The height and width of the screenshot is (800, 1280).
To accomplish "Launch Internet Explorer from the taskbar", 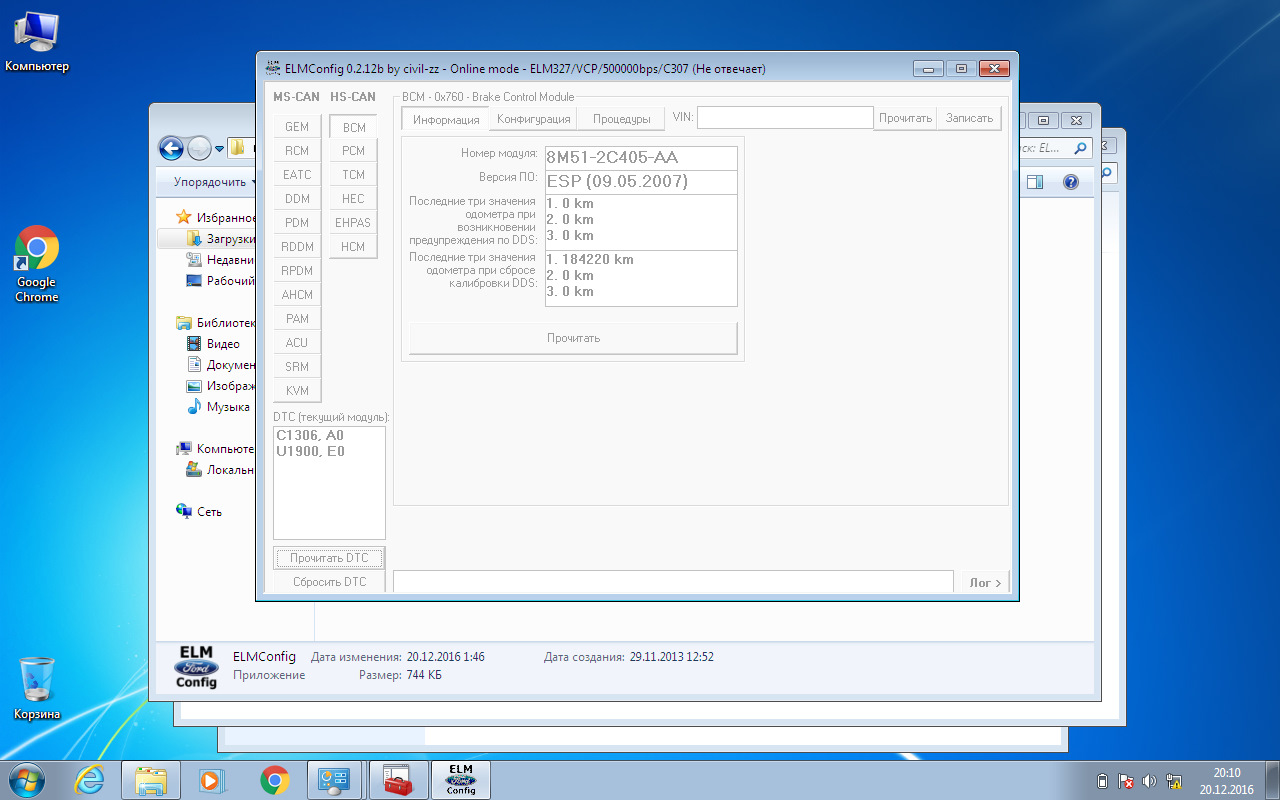I will [x=90, y=780].
